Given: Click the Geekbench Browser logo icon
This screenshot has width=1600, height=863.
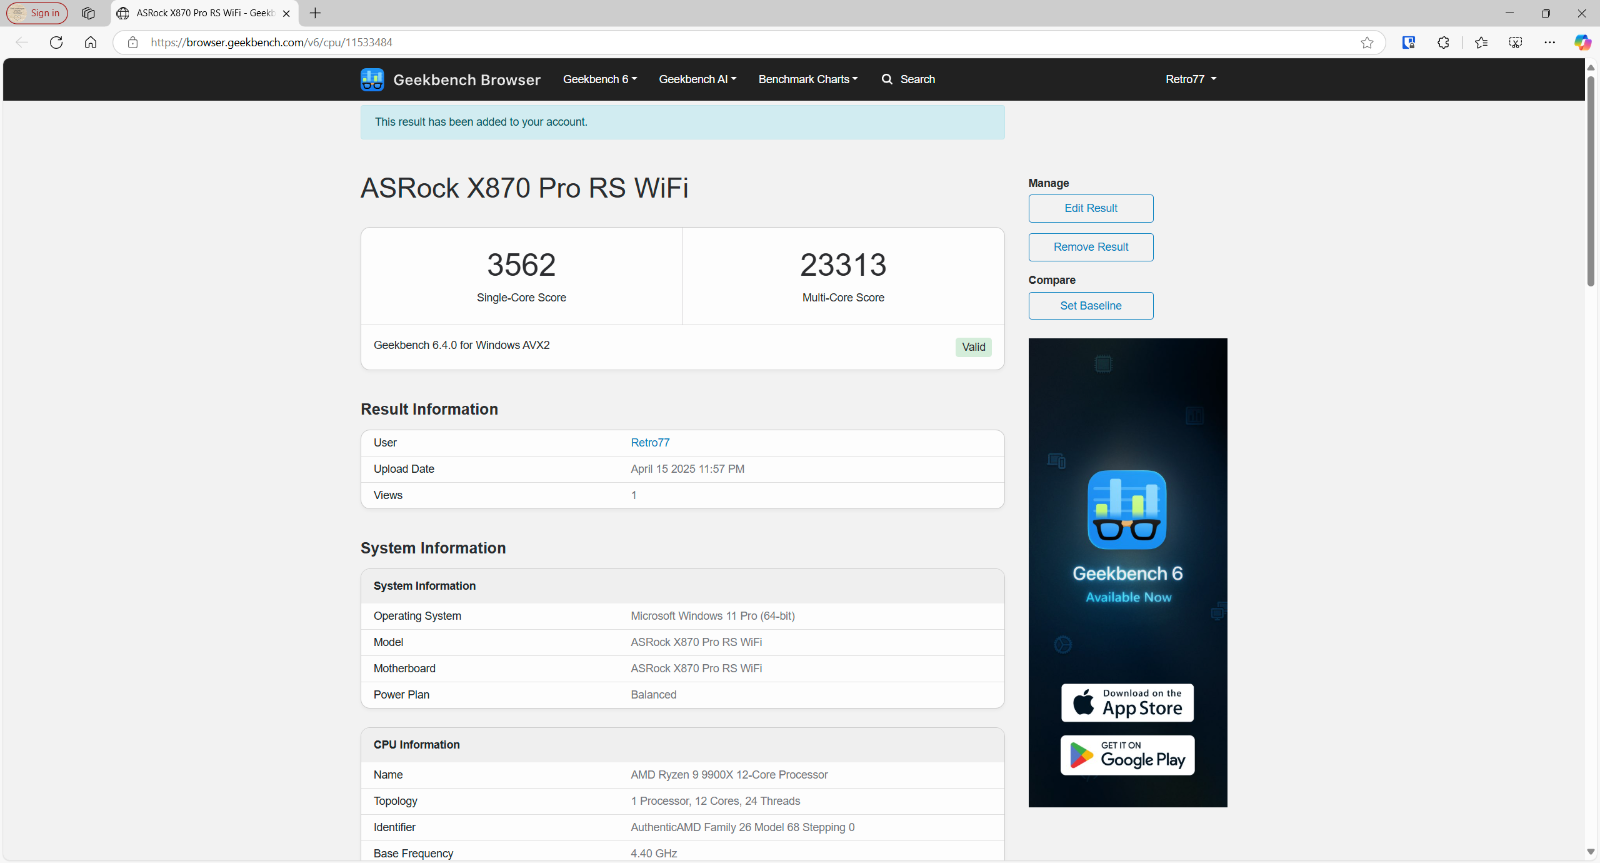Looking at the screenshot, I should [372, 80].
